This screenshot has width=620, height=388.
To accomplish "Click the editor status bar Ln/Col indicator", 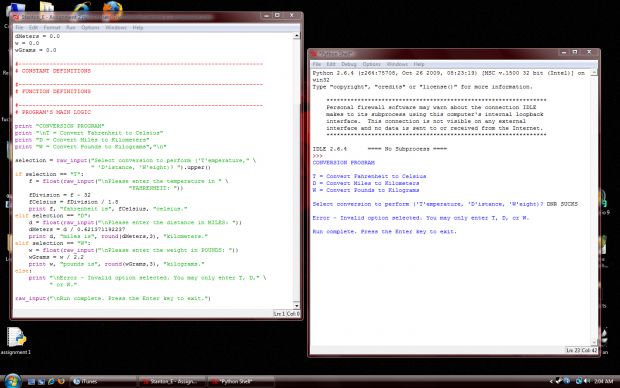I will coord(286,314).
